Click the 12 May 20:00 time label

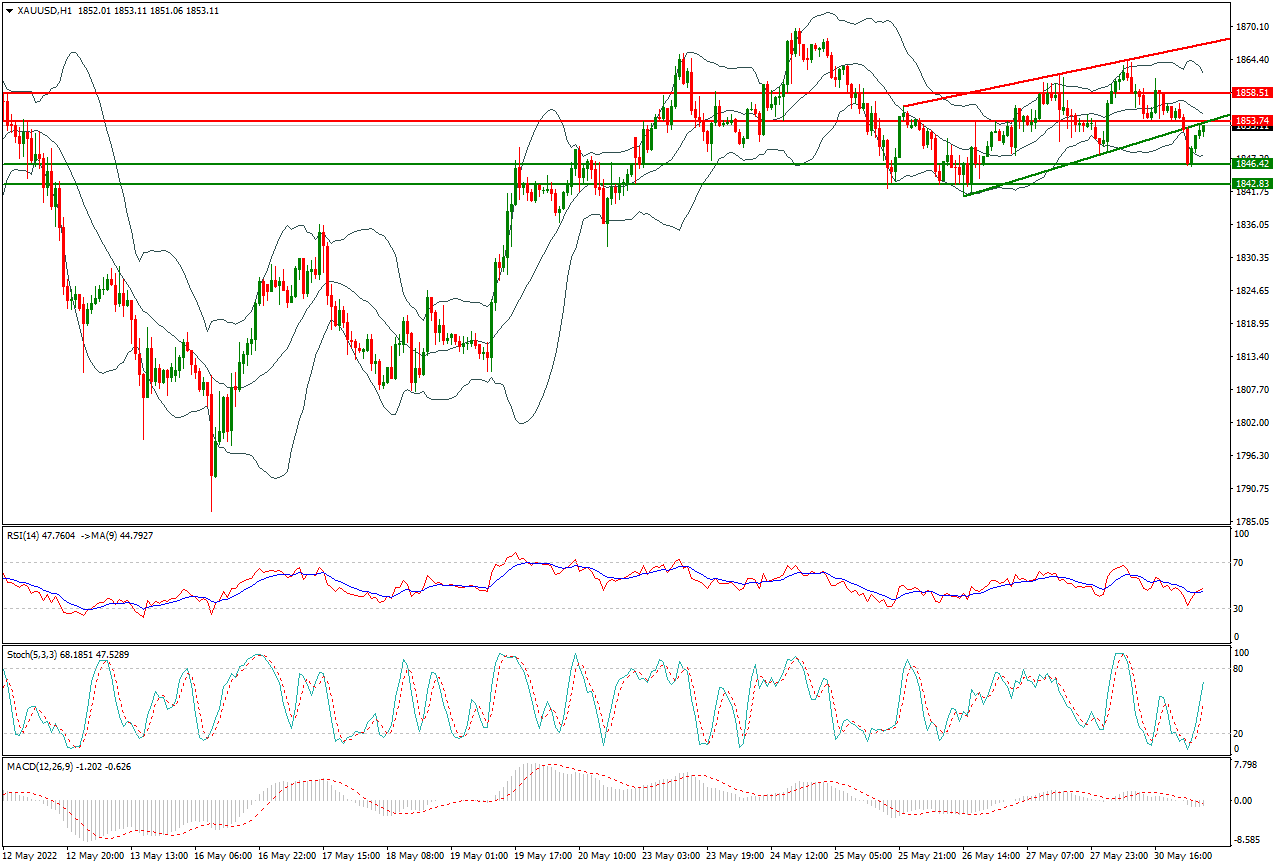[x=95, y=857]
